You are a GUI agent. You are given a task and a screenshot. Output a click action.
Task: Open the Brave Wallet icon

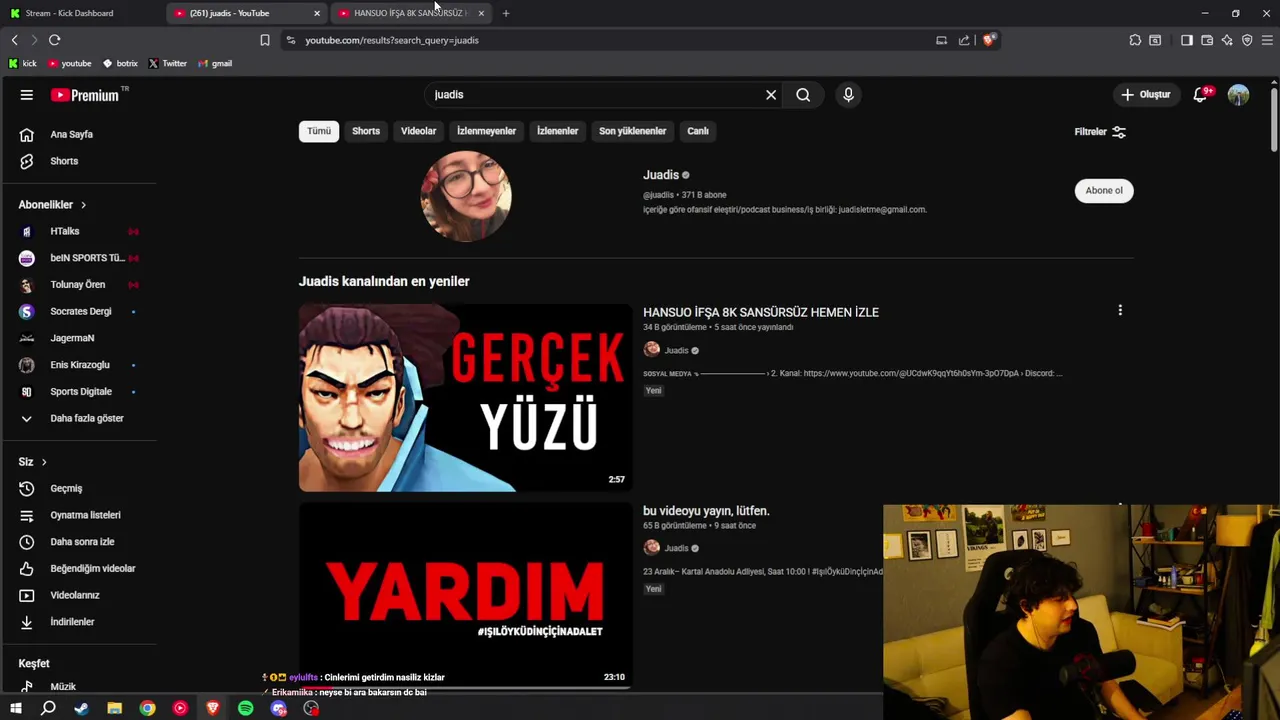pyautogui.click(x=1207, y=40)
